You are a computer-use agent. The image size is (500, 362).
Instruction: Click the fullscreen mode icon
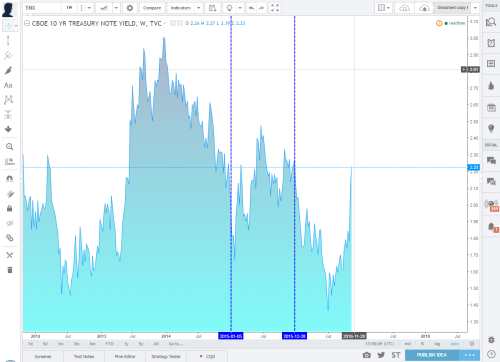click(275, 8)
